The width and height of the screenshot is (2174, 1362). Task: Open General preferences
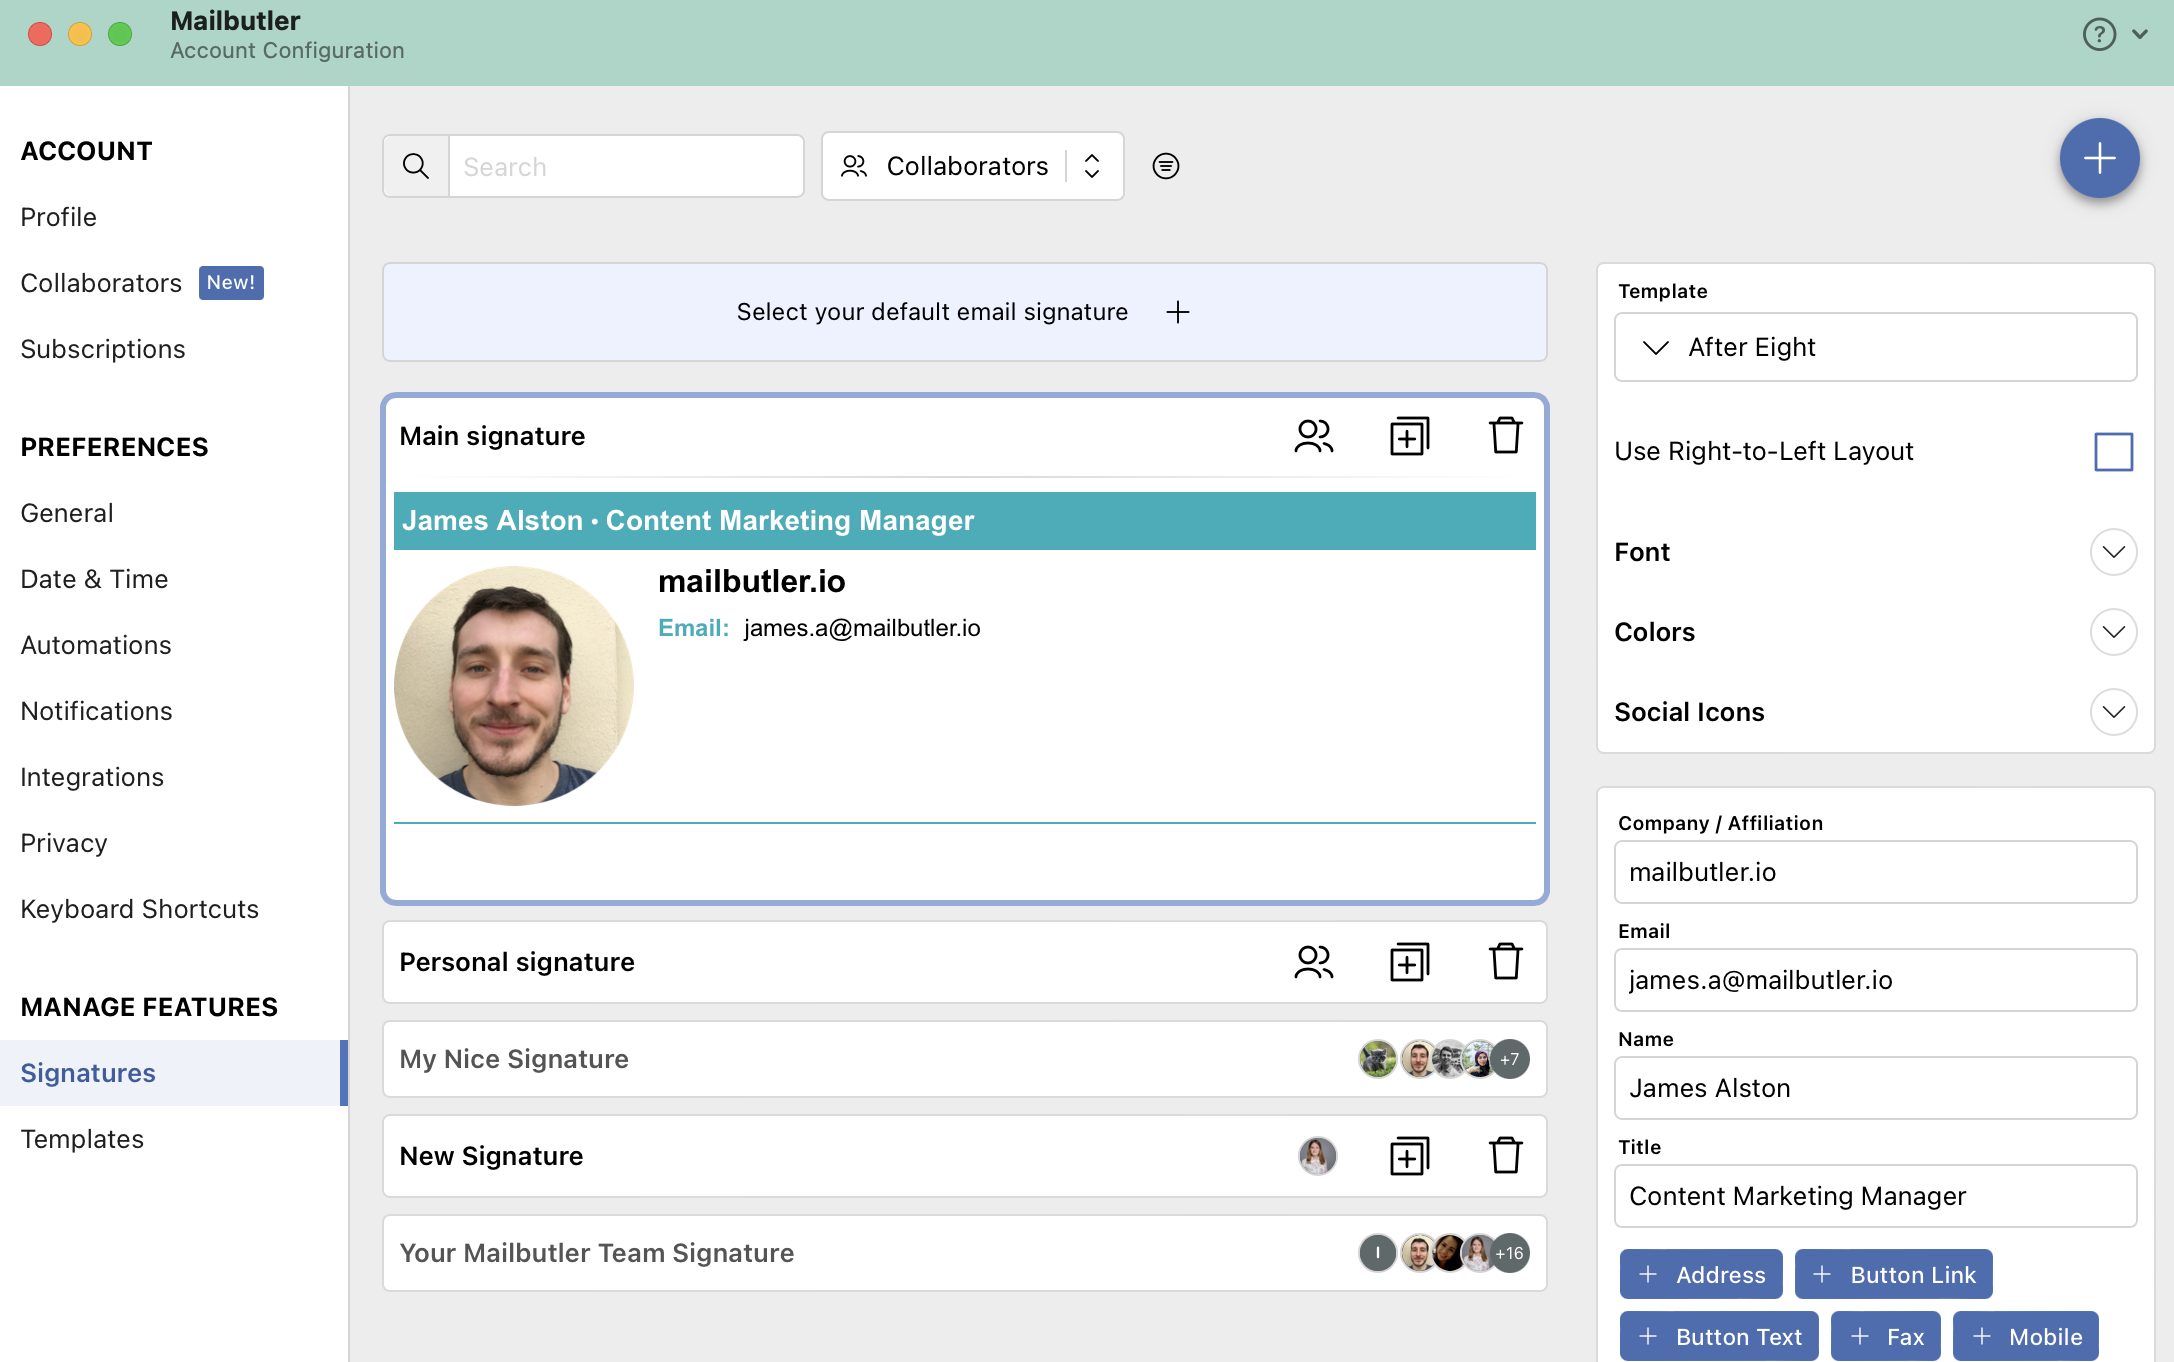[67, 513]
